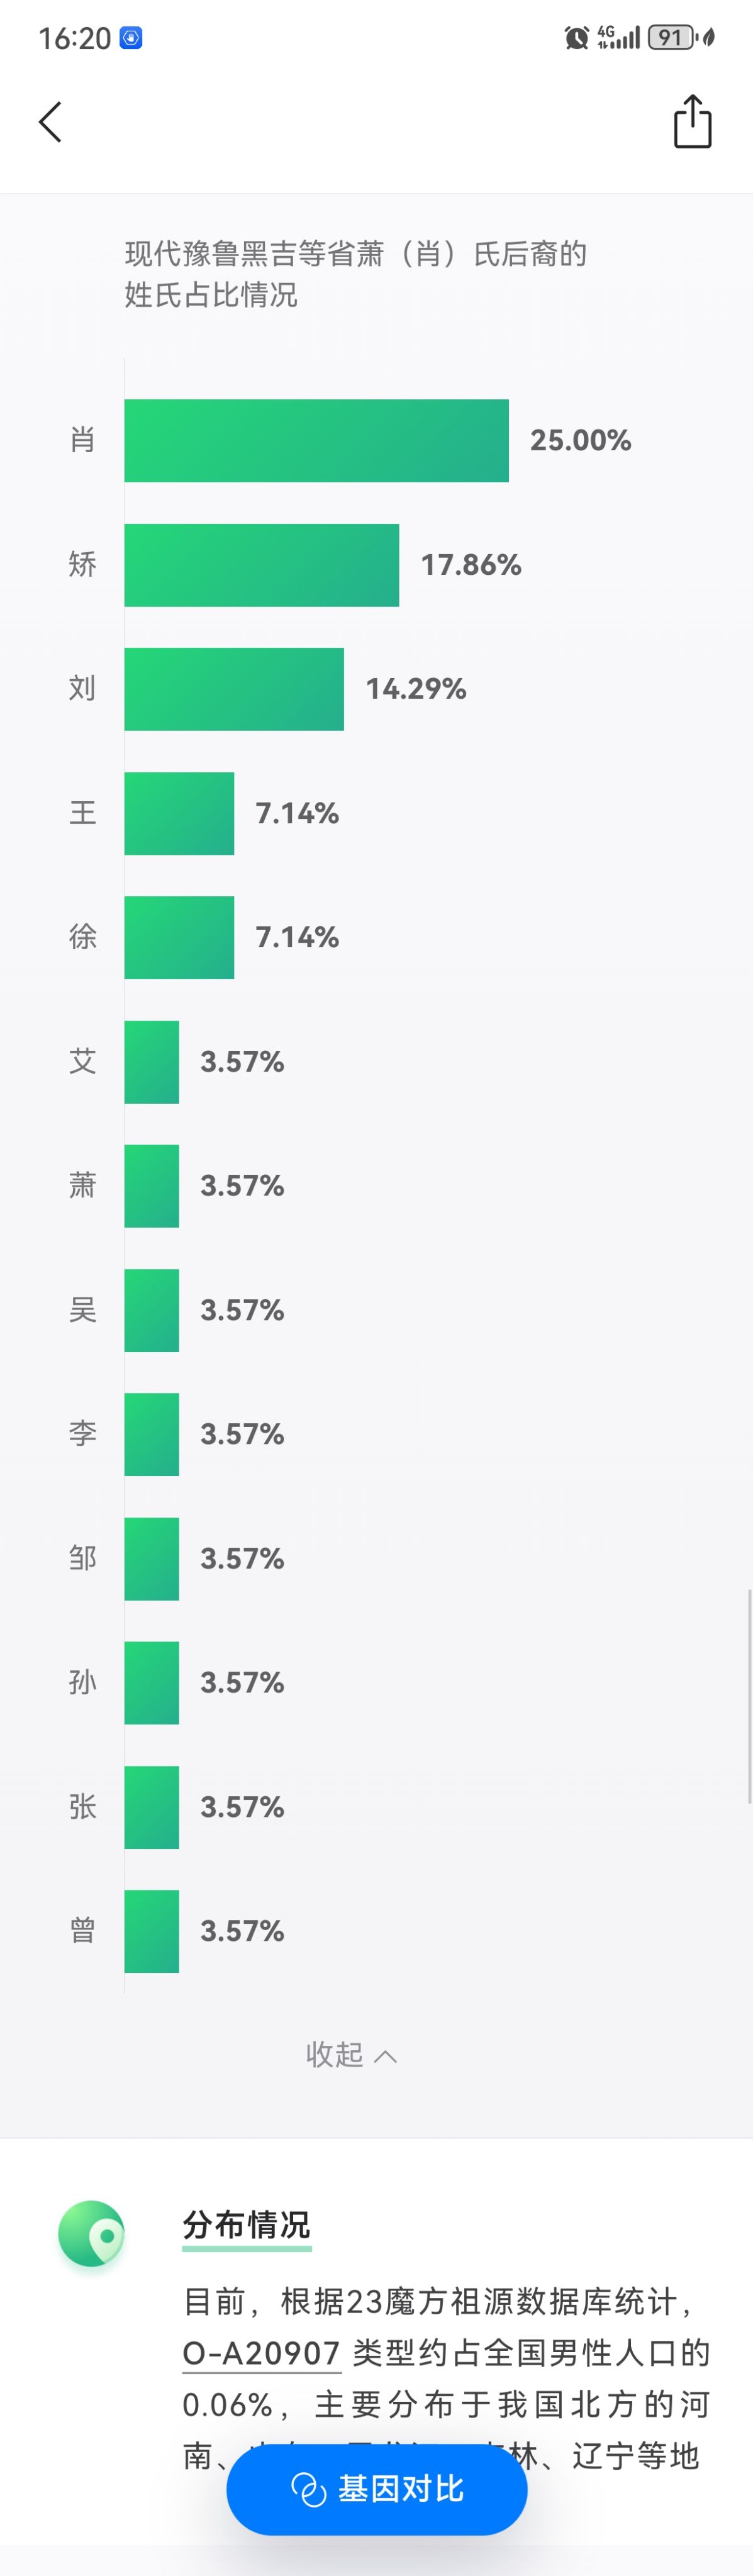The width and height of the screenshot is (753, 2576).
Task: Open the share icon at top right
Action: click(x=692, y=122)
